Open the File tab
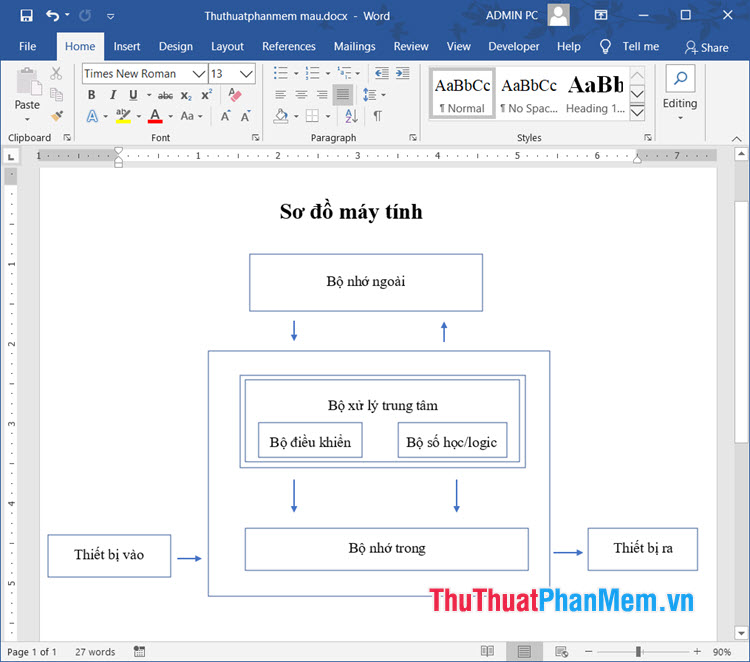This screenshot has width=750, height=662. point(27,46)
